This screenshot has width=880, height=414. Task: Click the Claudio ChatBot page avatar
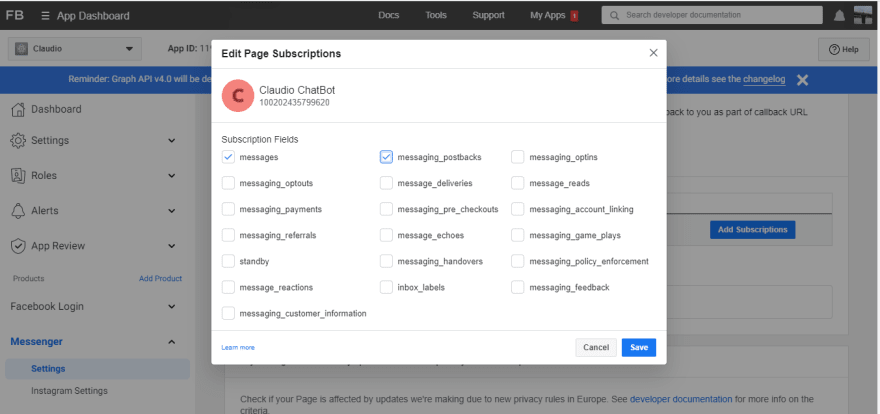238,95
